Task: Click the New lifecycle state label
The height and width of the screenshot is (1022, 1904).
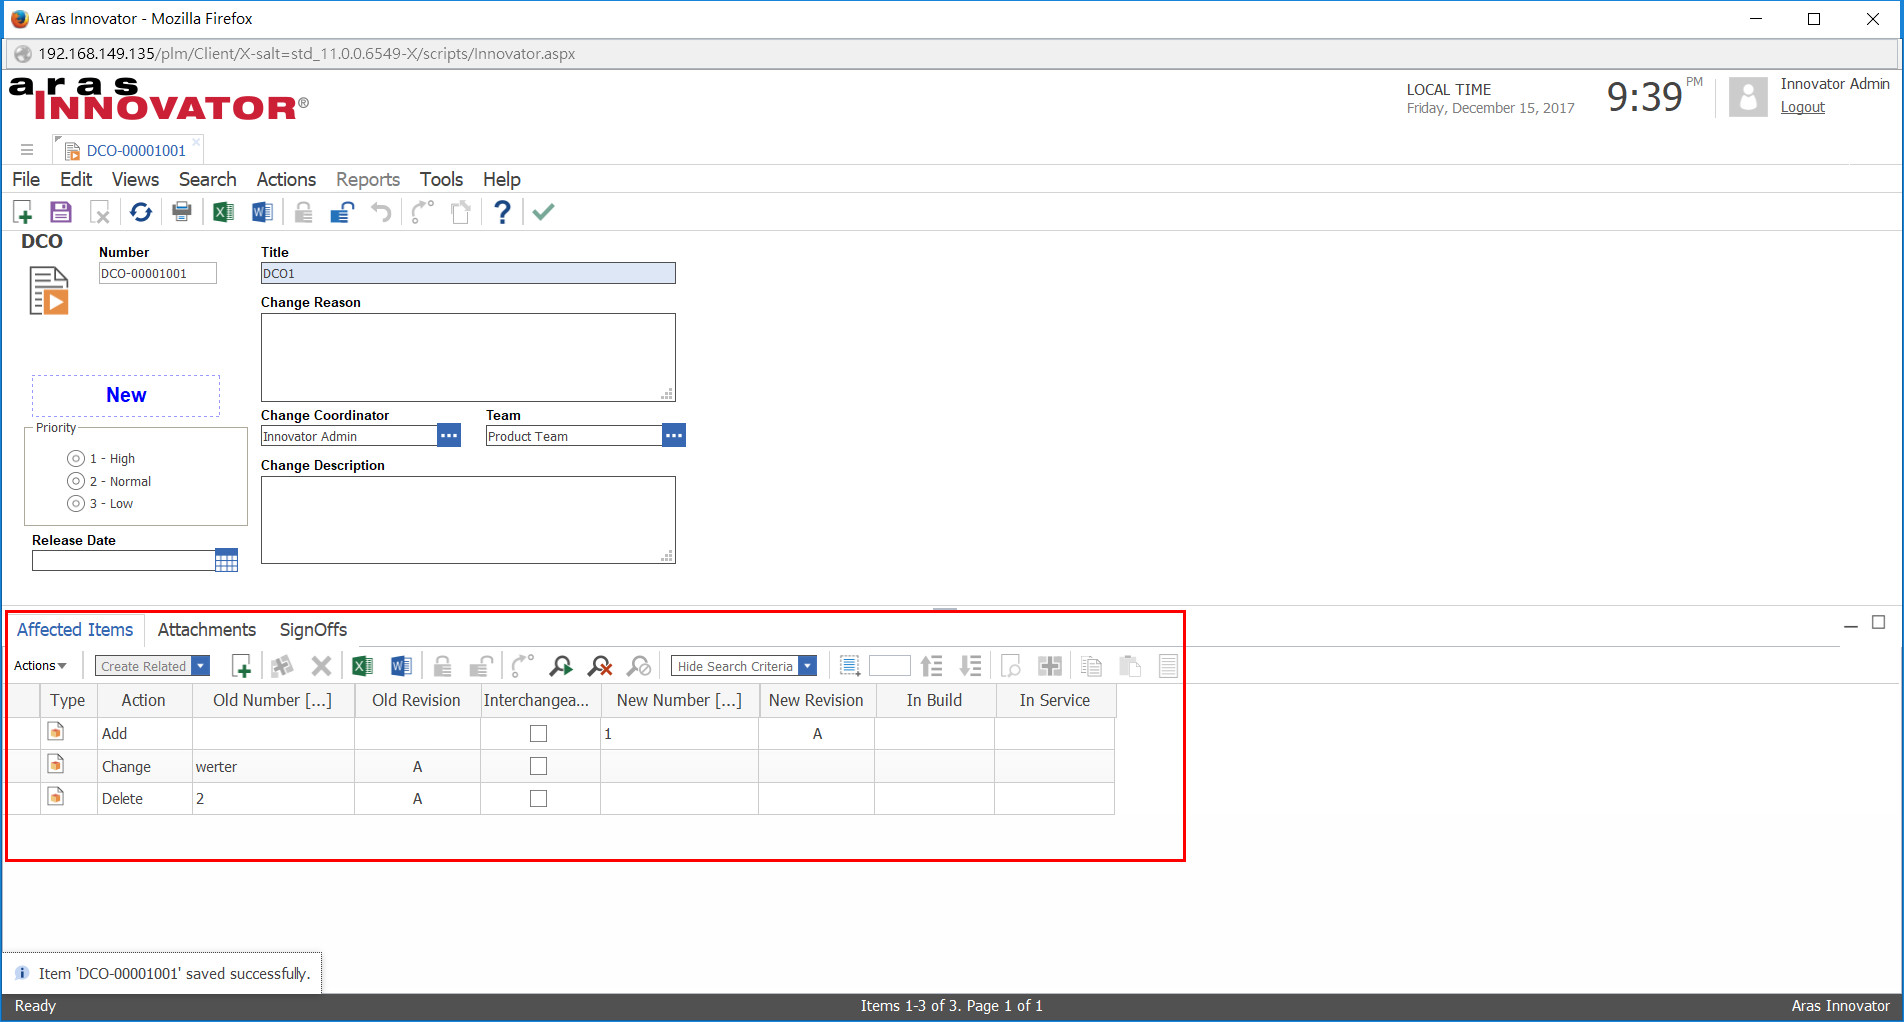Action: pos(126,396)
